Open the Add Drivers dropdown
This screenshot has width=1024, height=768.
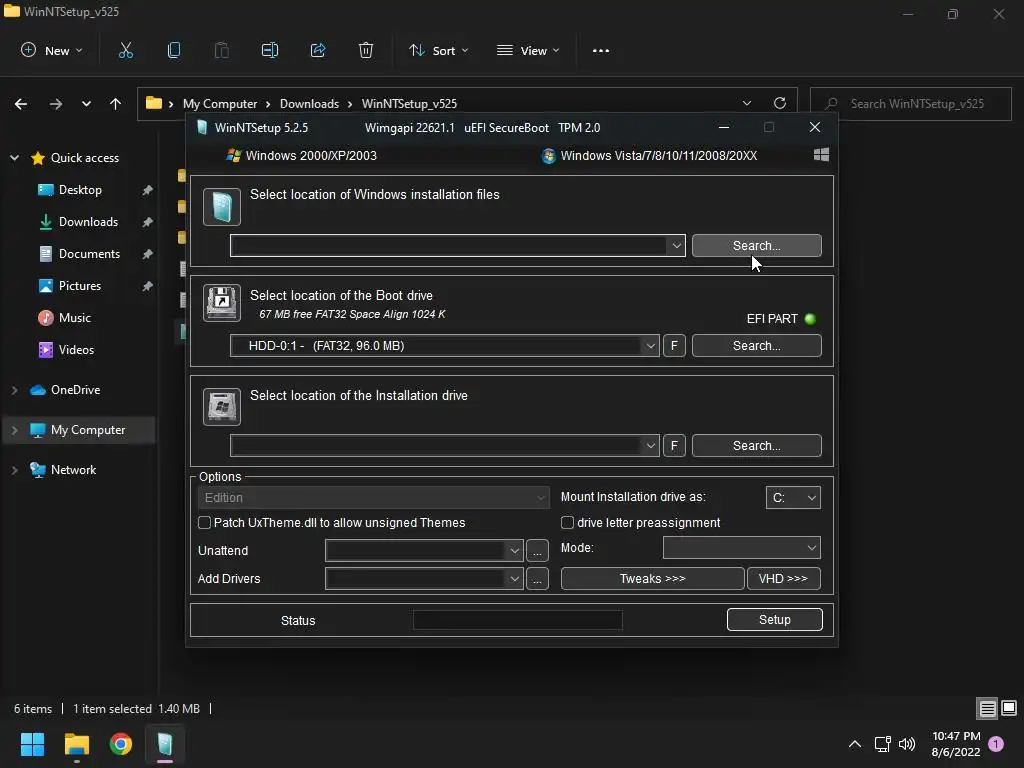coord(424,579)
